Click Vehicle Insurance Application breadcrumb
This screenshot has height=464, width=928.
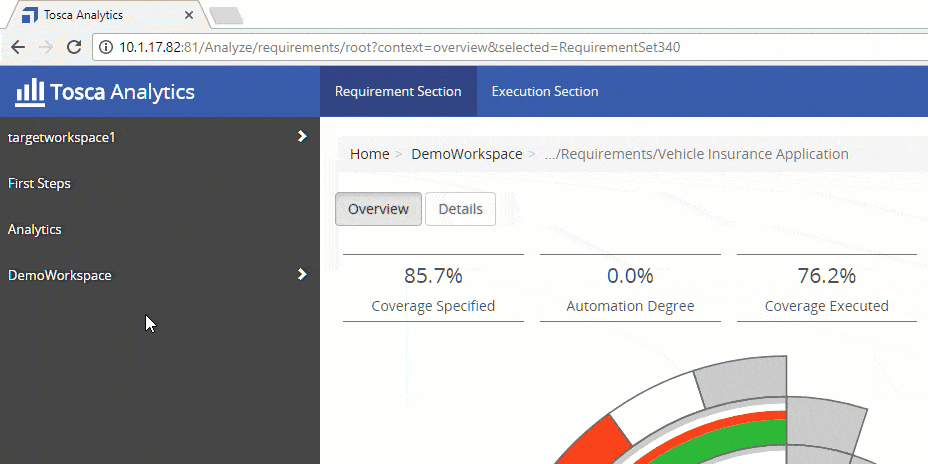(x=697, y=154)
